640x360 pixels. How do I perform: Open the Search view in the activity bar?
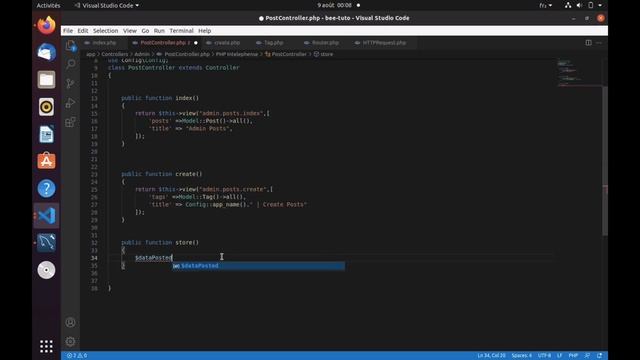[71, 64]
